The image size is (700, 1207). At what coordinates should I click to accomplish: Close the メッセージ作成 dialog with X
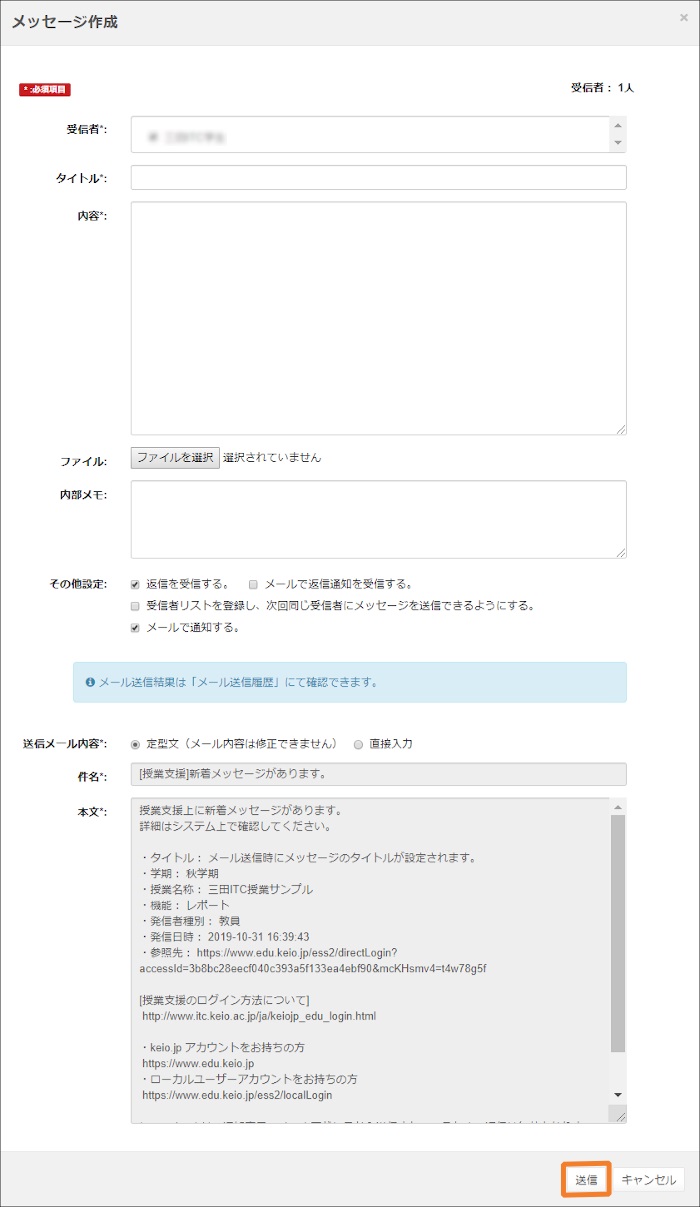[683, 17]
